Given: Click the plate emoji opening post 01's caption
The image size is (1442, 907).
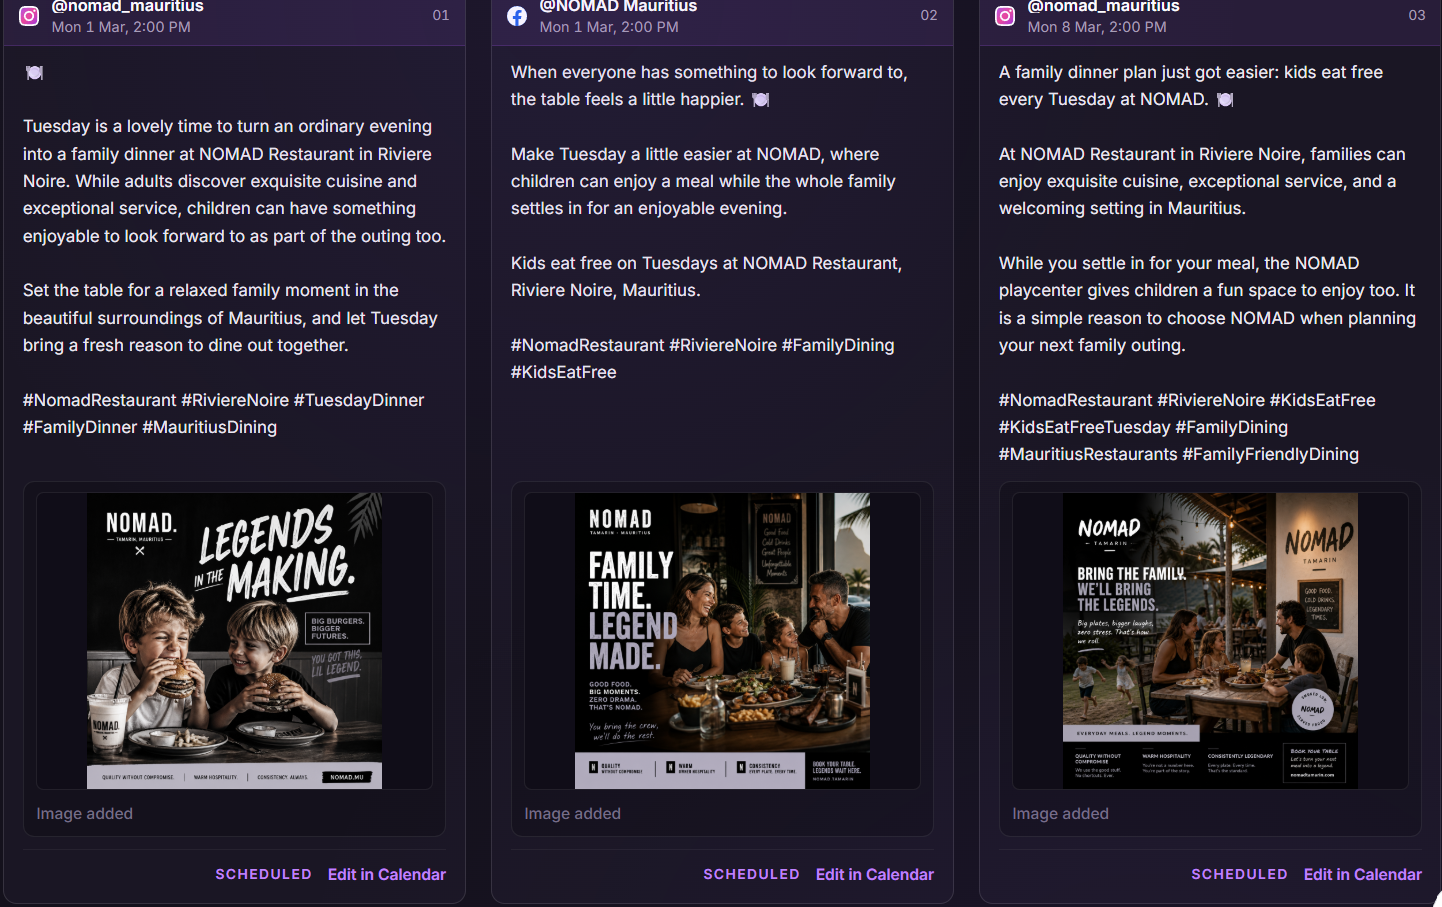Looking at the screenshot, I should click(x=34, y=72).
